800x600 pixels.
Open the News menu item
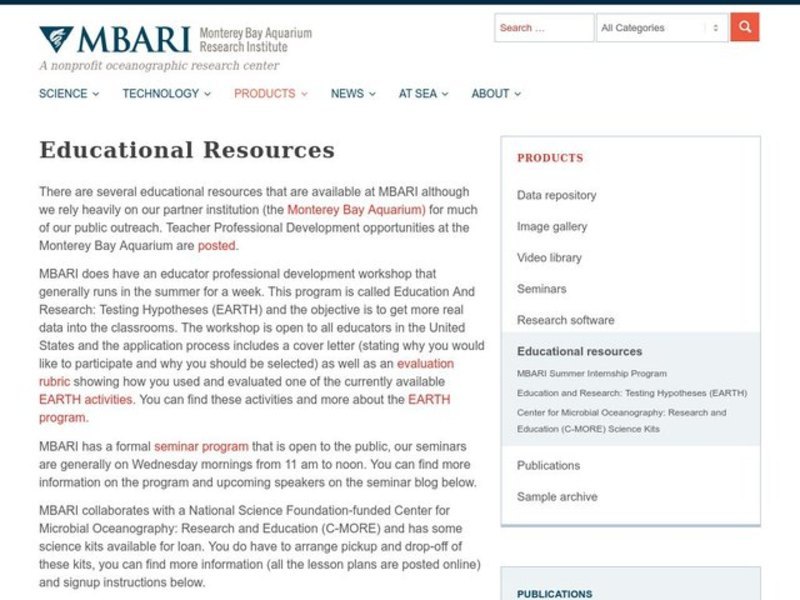tap(353, 94)
